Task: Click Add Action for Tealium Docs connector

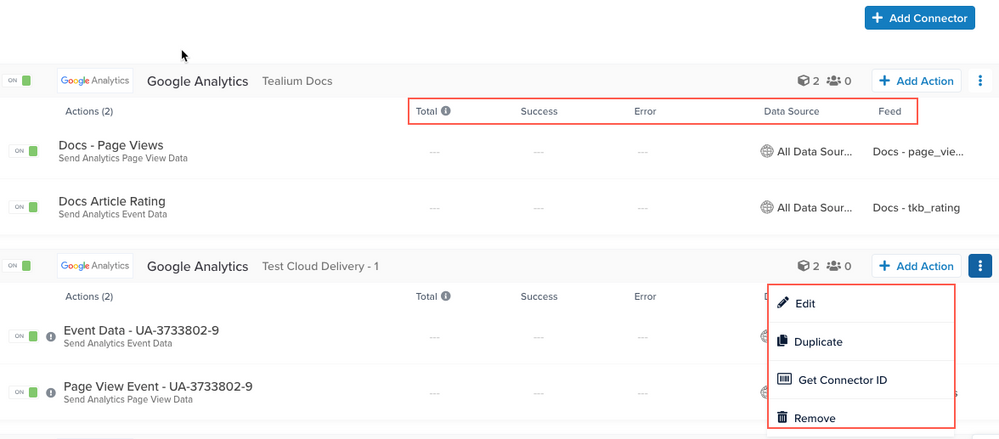Action: [x=916, y=81]
